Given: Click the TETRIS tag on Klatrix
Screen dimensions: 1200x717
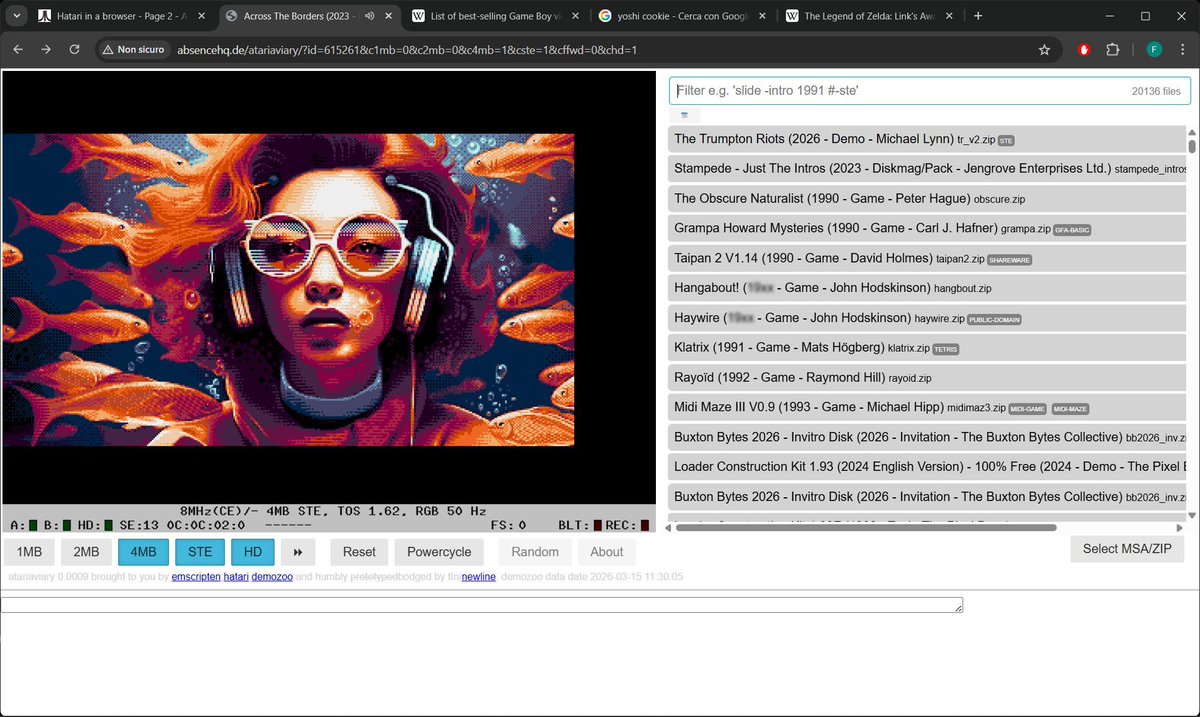Looking at the screenshot, I should [x=946, y=350].
